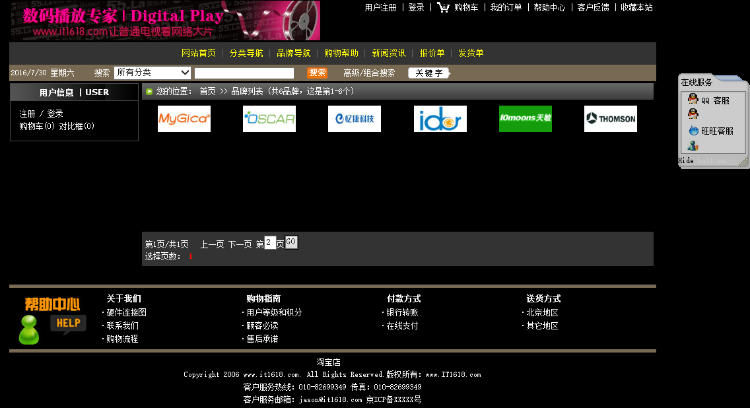Viewport: 750px width, 408px height.
Task: Click the GO pagination button
Action: click(x=291, y=242)
